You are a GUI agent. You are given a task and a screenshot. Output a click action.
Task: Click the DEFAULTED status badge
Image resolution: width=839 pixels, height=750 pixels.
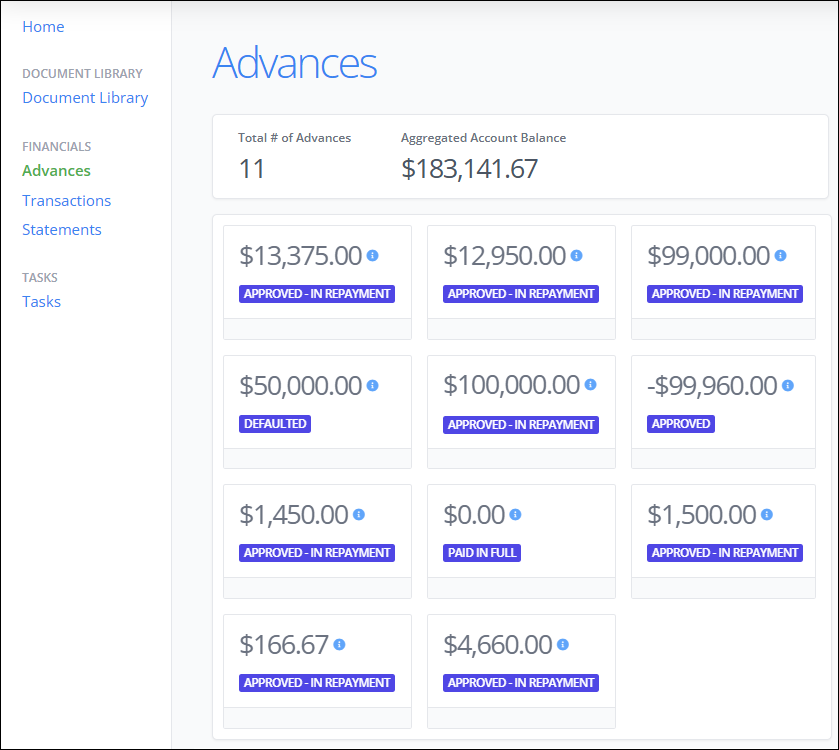tap(275, 424)
